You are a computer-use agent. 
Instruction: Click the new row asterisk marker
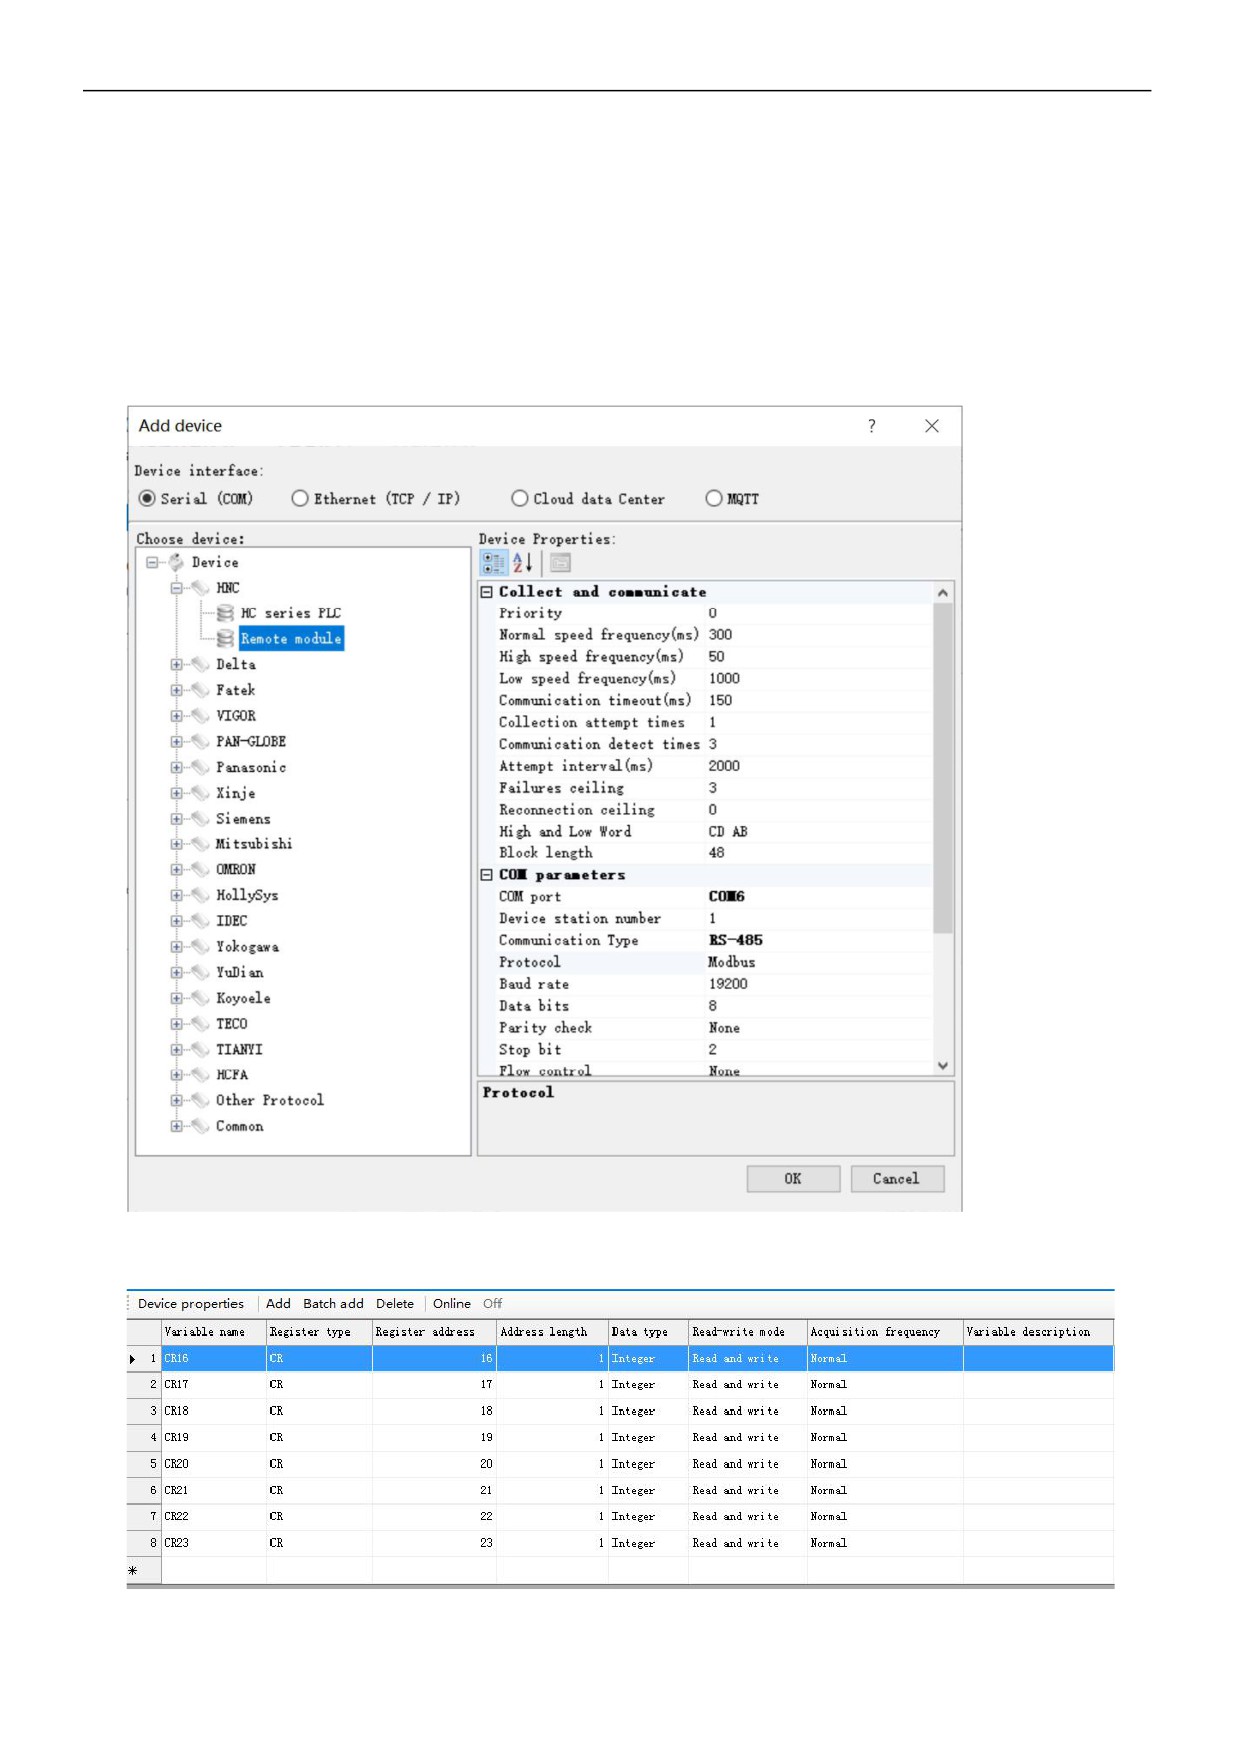(133, 1571)
